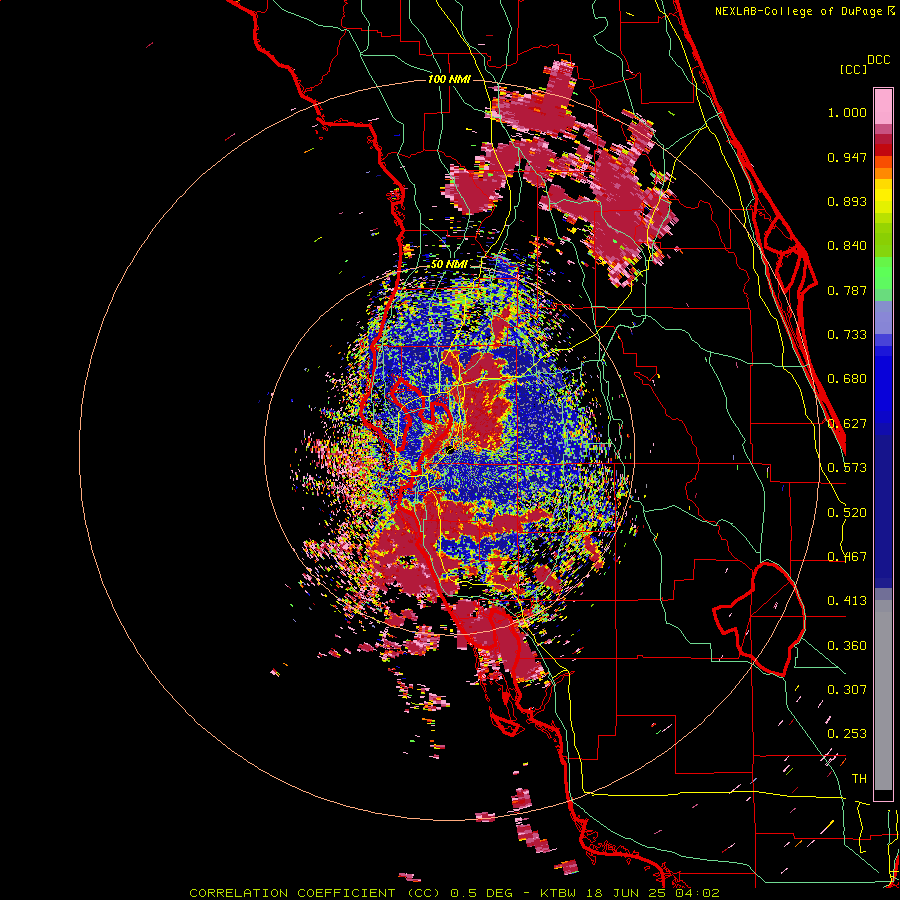The width and height of the screenshot is (900, 900).
Task: Select the 0.733 scale value
Action: [x=847, y=335]
